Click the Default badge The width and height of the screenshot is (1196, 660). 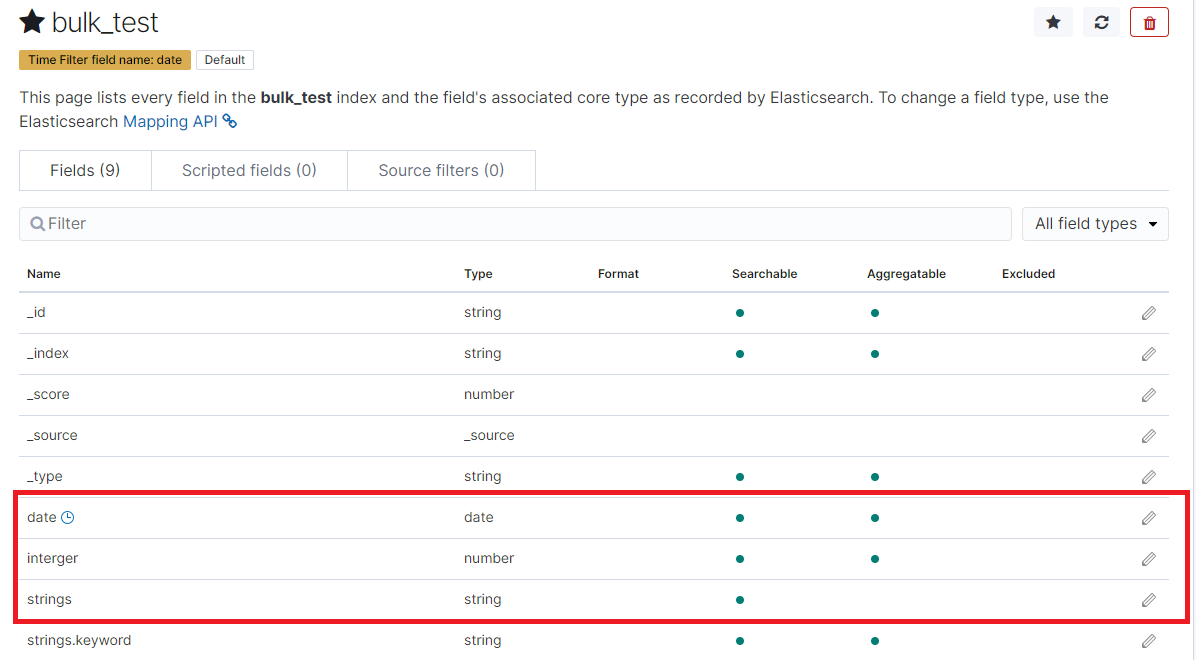(x=224, y=60)
